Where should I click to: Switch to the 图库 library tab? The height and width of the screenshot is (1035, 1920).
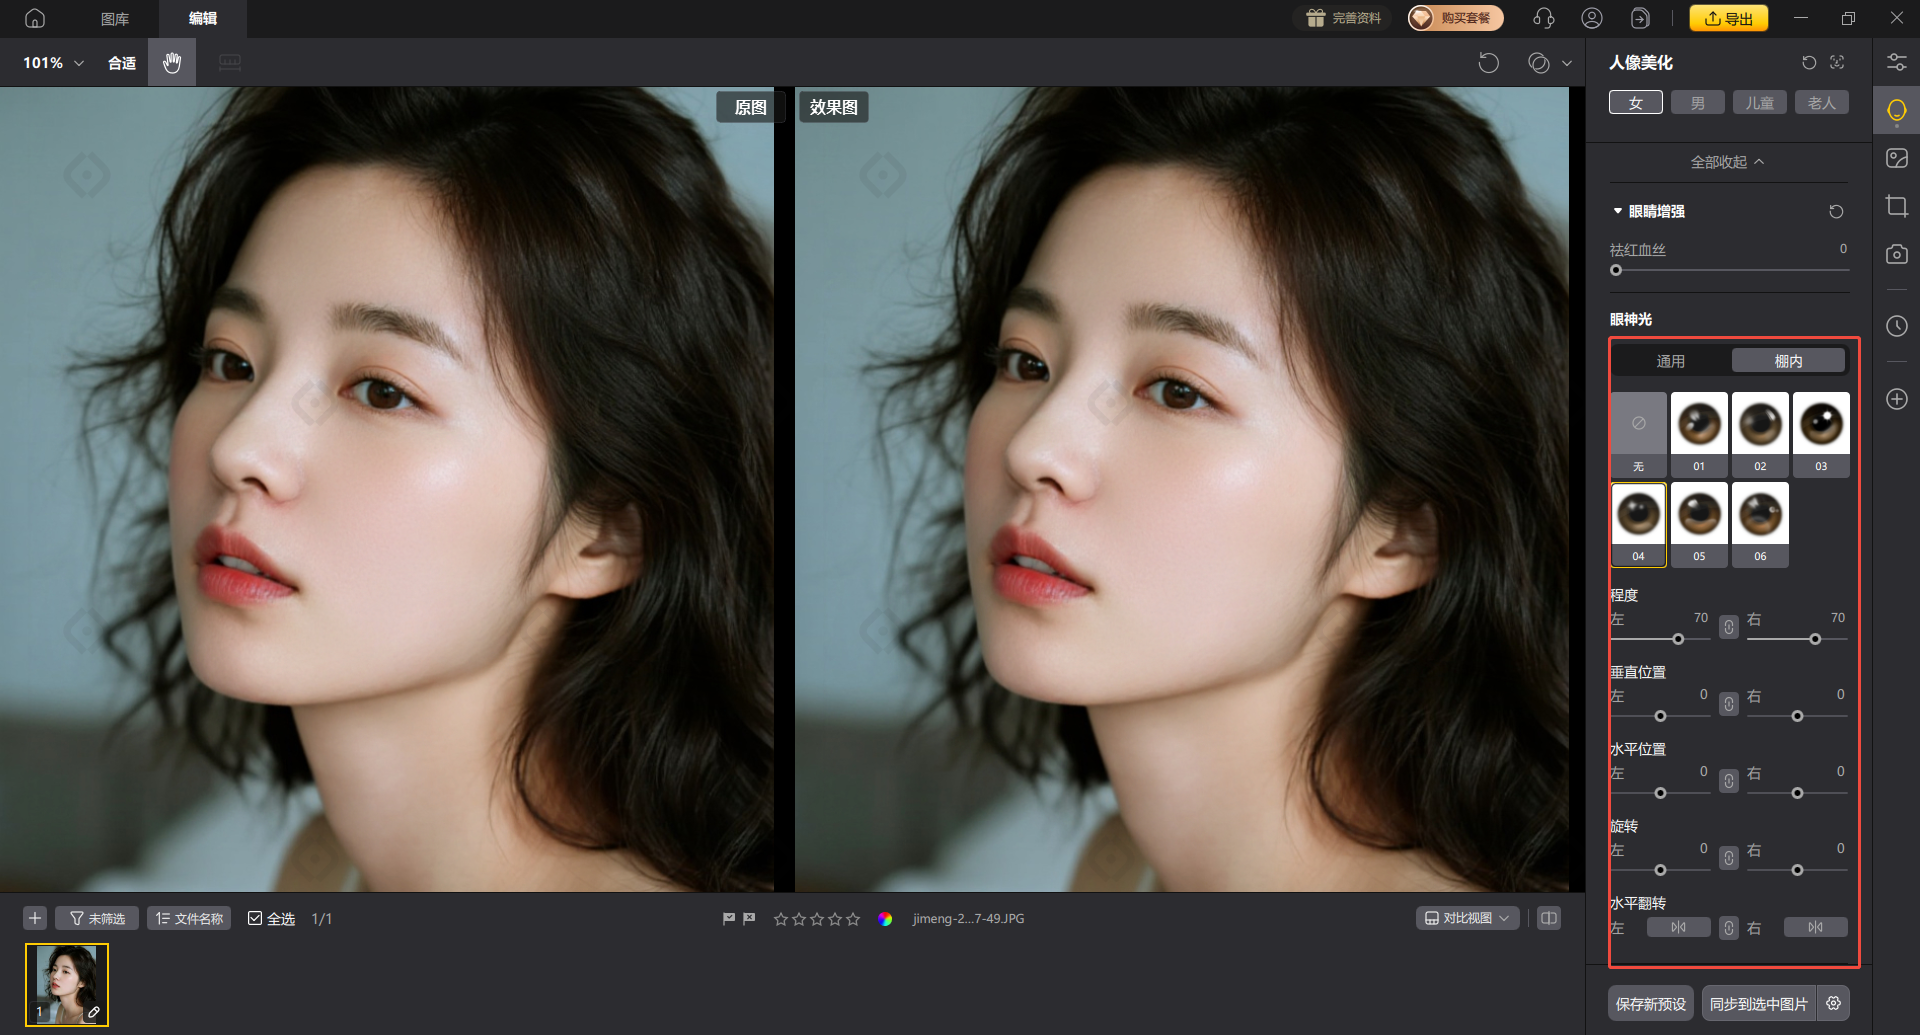click(x=115, y=18)
